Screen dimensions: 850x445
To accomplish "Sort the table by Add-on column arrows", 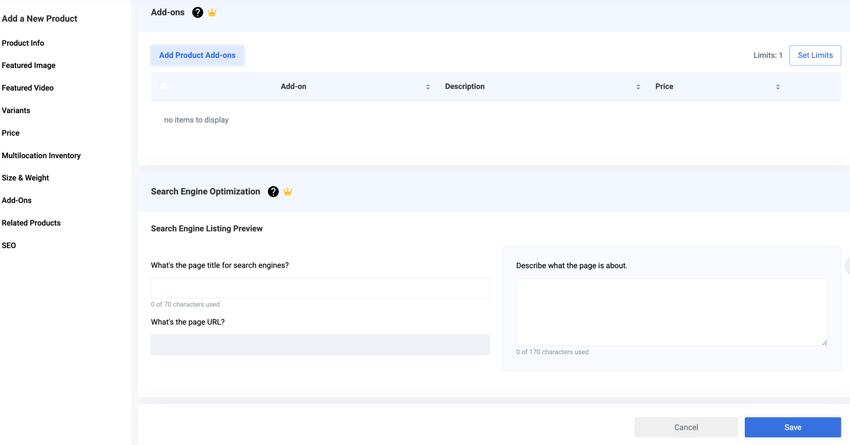I will tap(428, 87).
